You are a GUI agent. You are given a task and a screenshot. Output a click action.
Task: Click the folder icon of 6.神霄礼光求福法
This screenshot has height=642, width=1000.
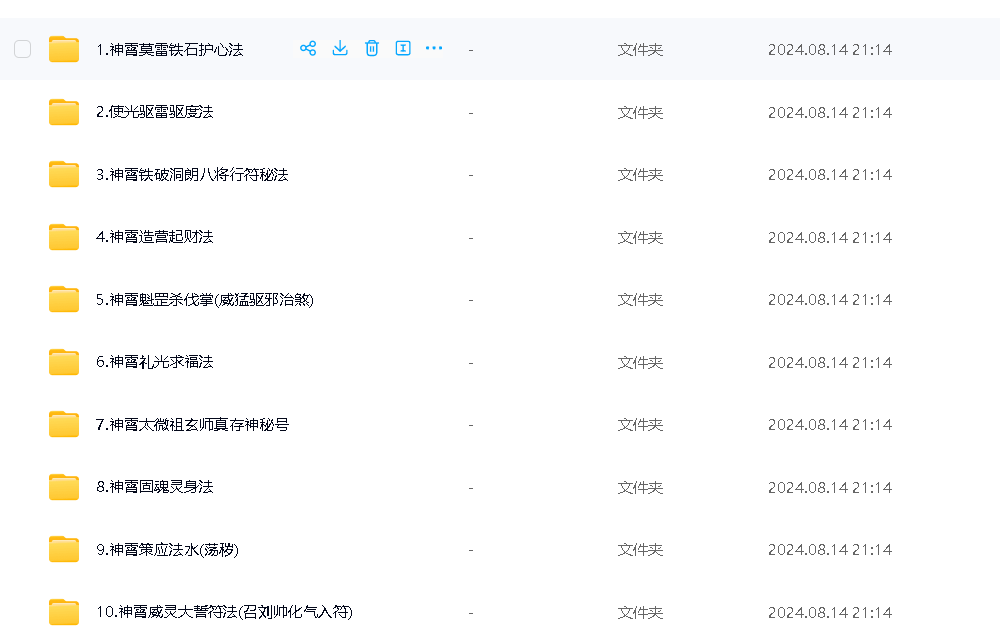click(64, 362)
